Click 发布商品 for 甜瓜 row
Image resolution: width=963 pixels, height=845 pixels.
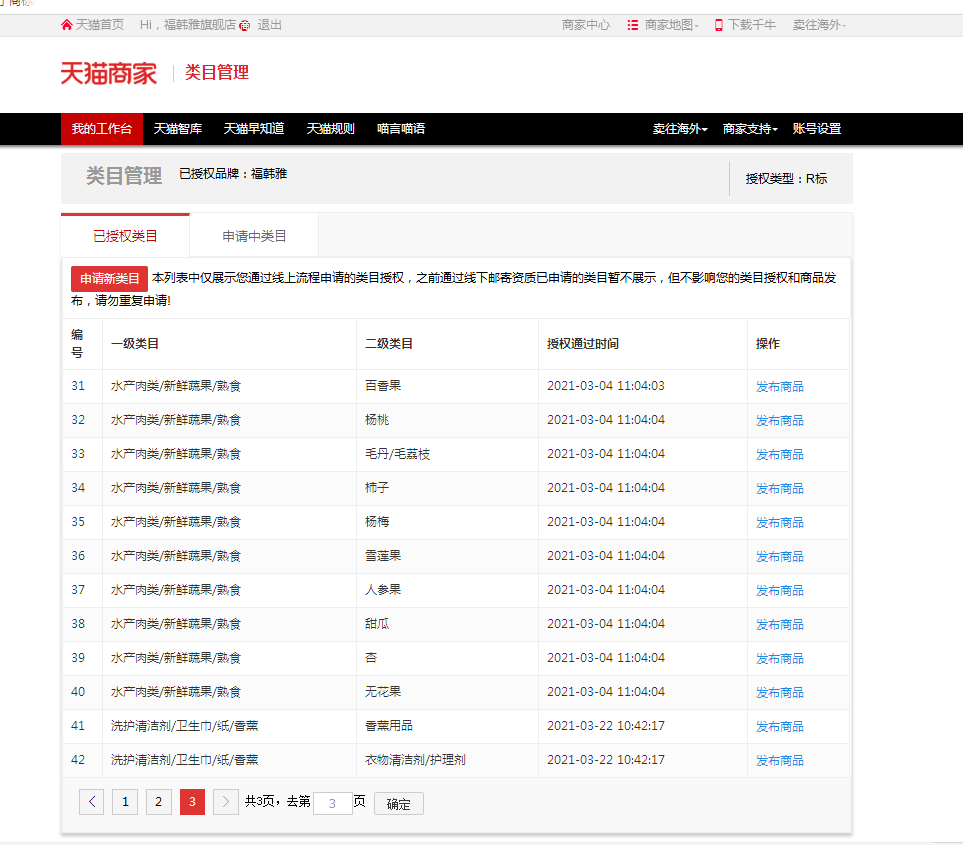tap(779, 625)
